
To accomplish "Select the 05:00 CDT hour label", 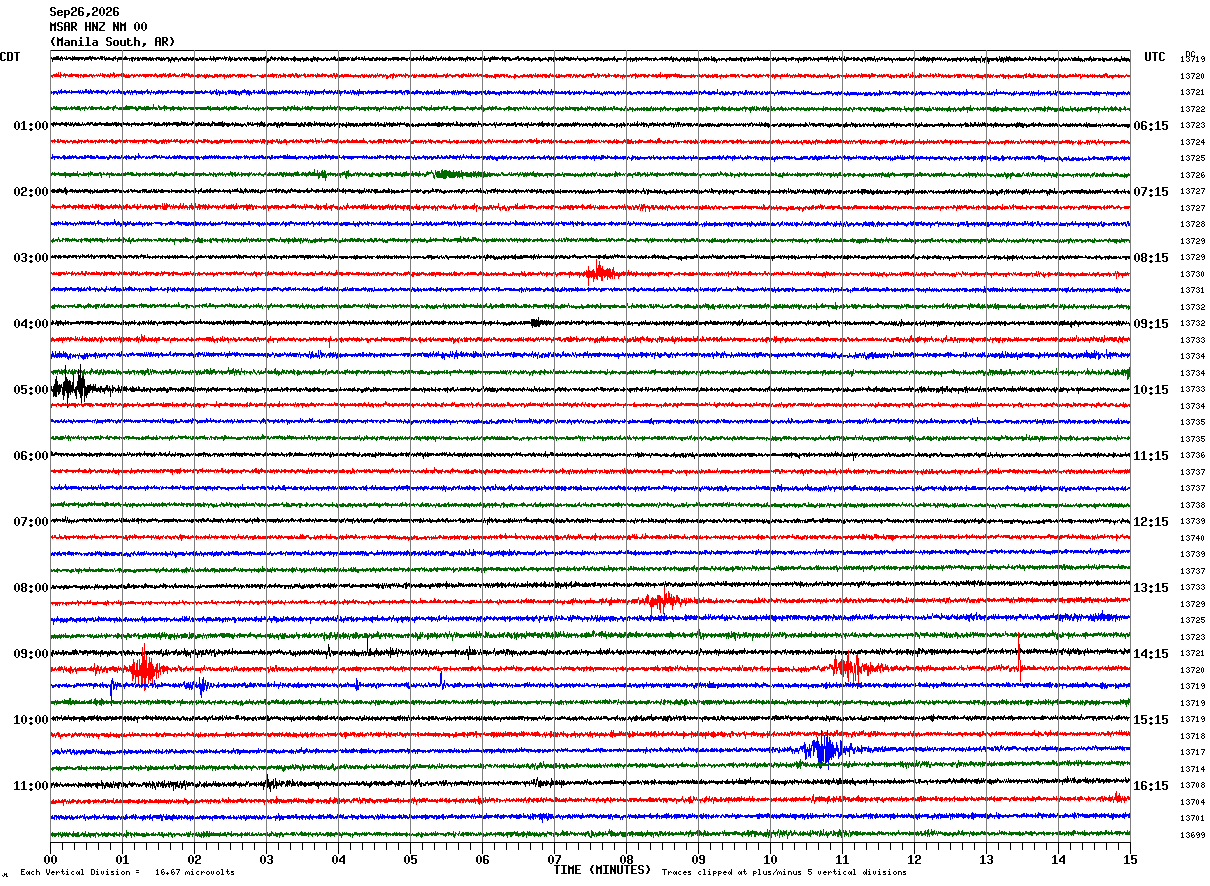I will pyautogui.click(x=31, y=390).
